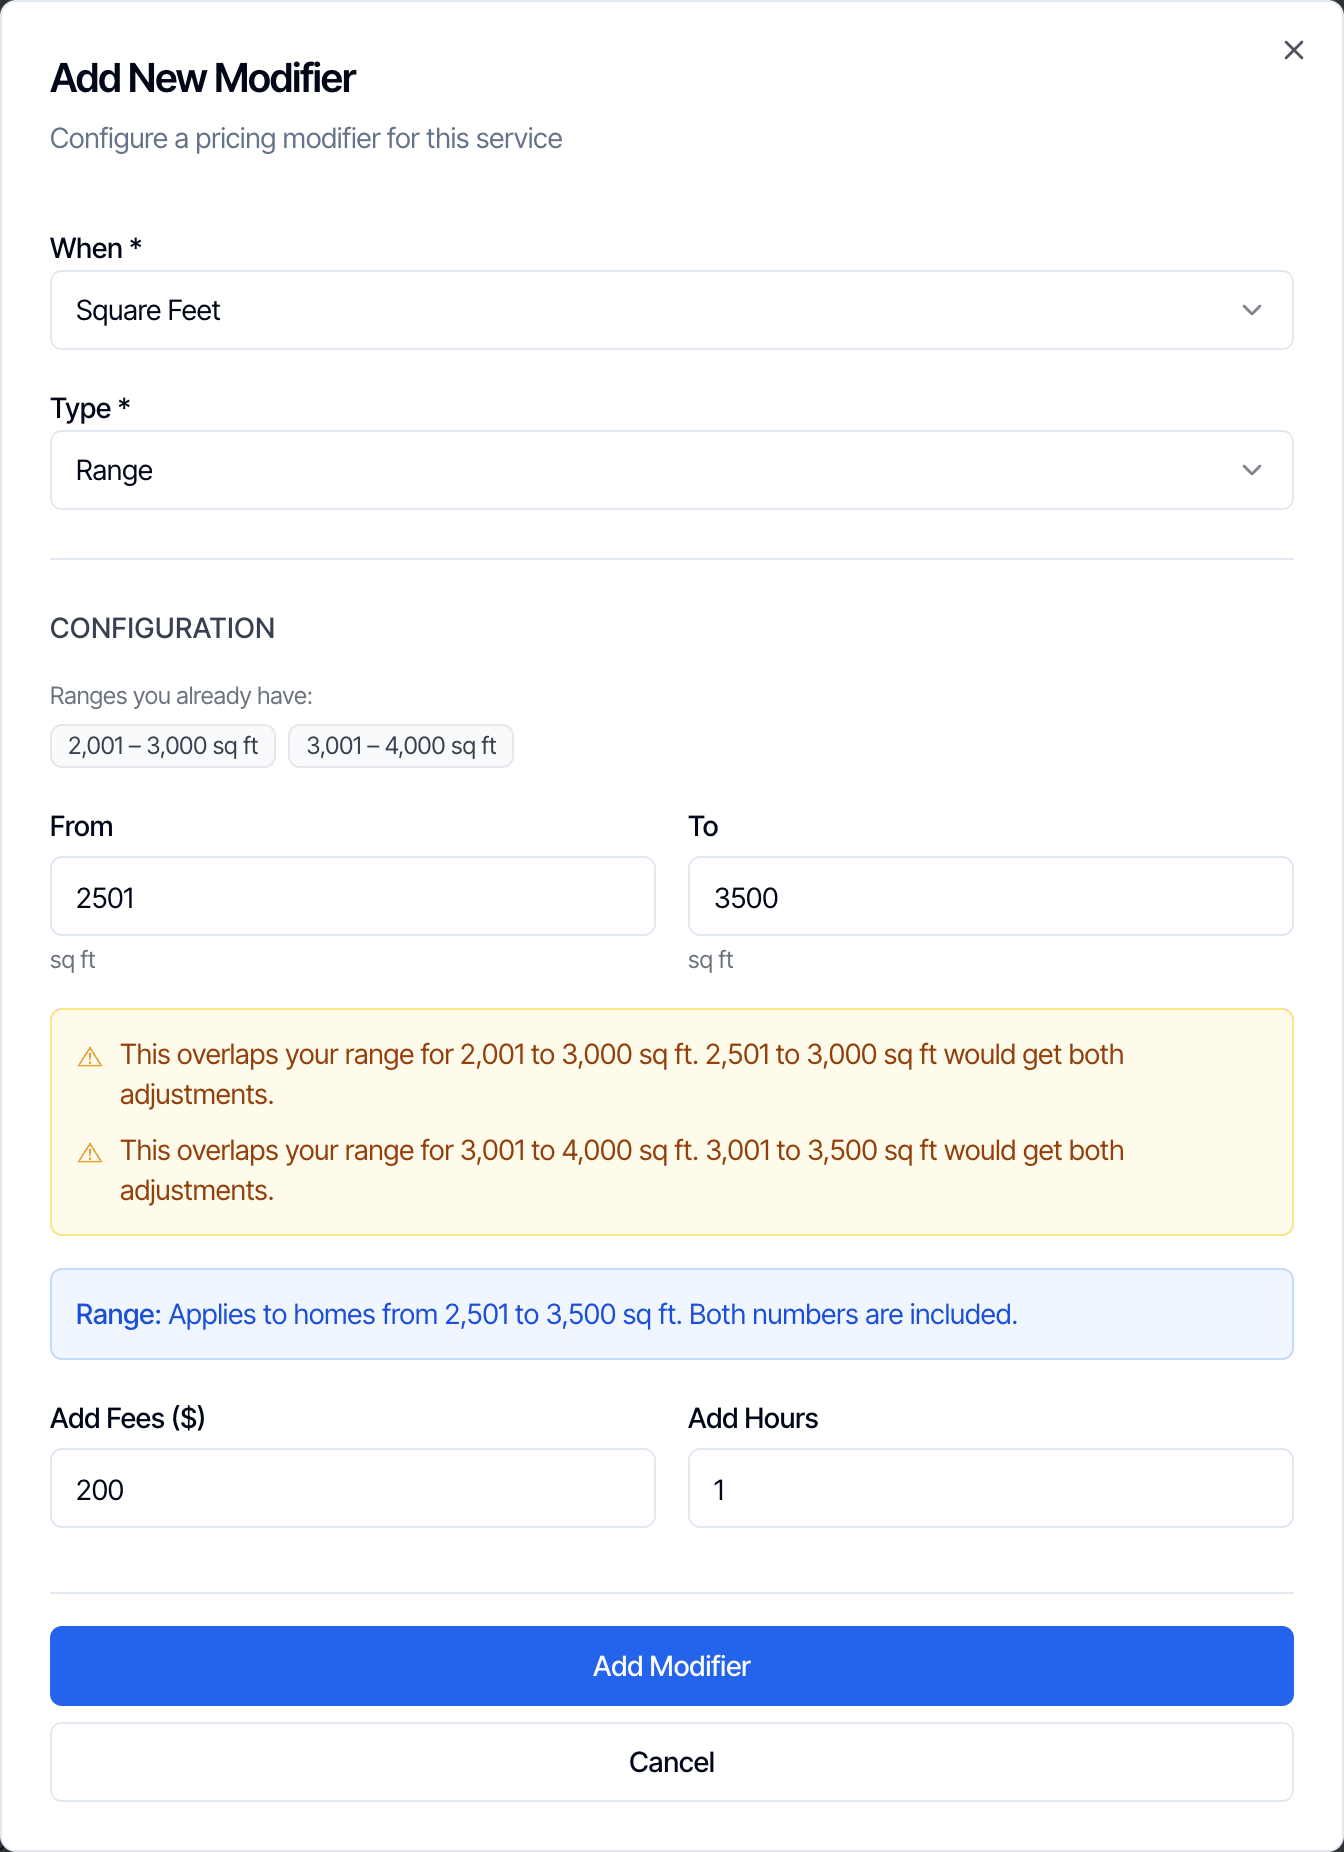Open the When dropdown showing Square Feet
The image size is (1344, 1852).
coord(672,310)
